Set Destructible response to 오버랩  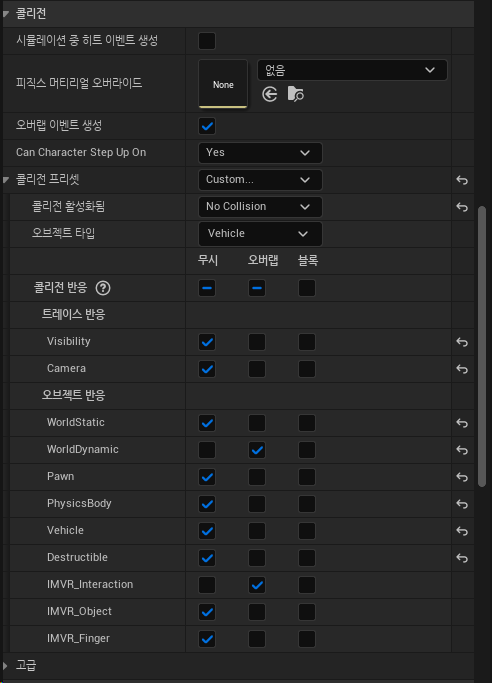pos(257,558)
